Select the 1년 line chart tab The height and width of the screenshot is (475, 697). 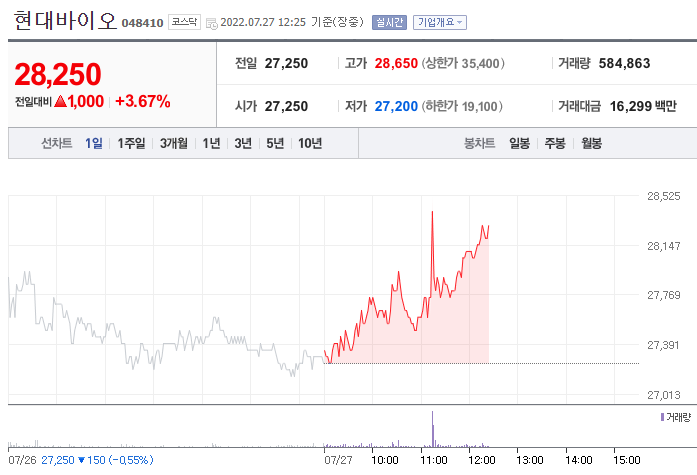(211, 143)
